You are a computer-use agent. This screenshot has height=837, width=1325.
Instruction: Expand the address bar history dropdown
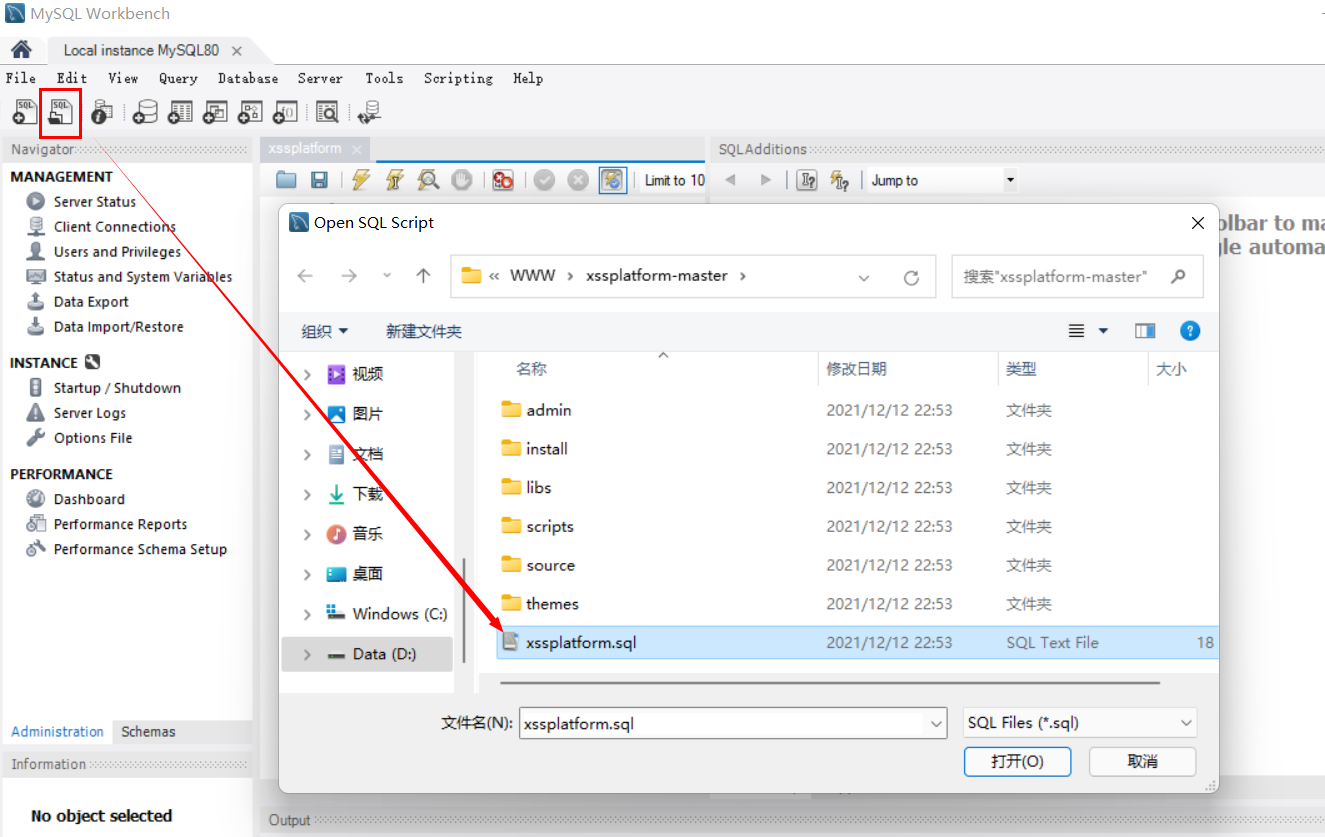coord(864,278)
